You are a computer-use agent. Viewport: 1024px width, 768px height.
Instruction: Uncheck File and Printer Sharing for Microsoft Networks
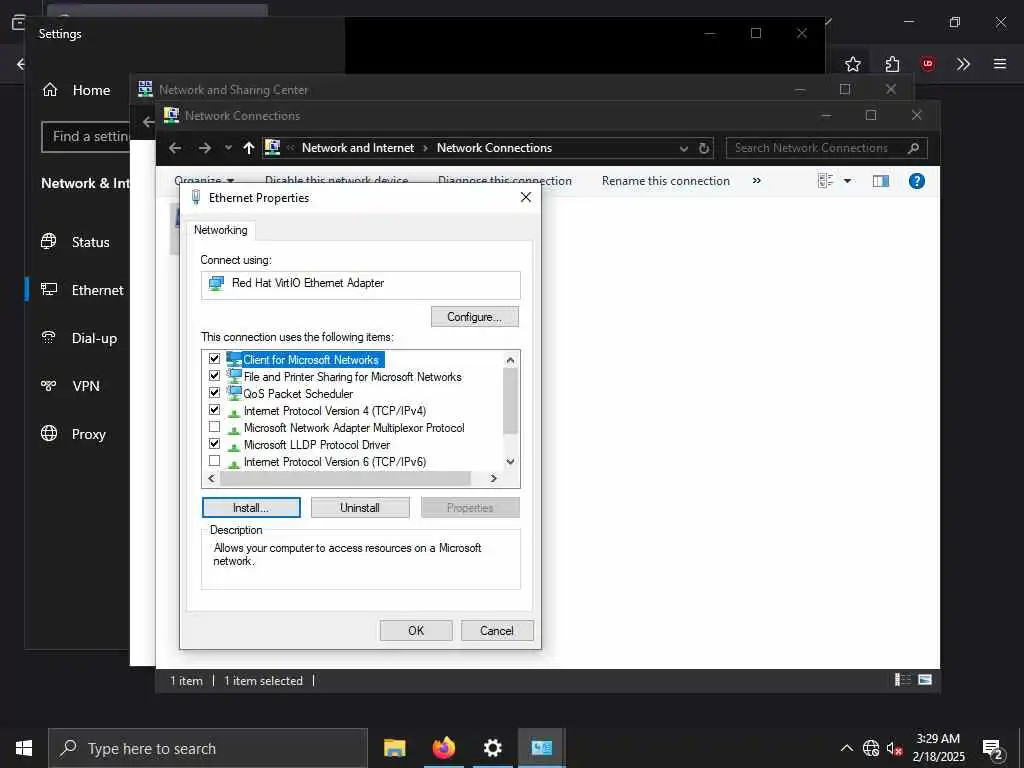coord(214,376)
